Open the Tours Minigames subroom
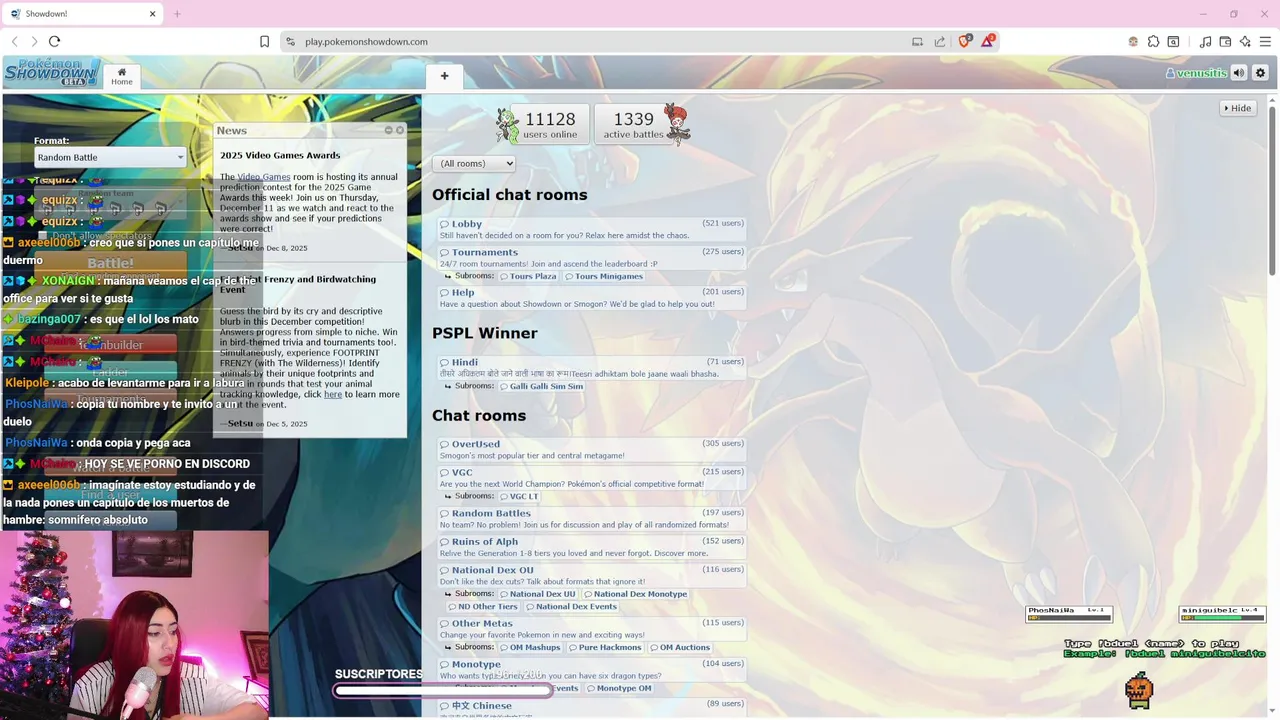The height and width of the screenshot is (720, 1280). tap(604, 276)
